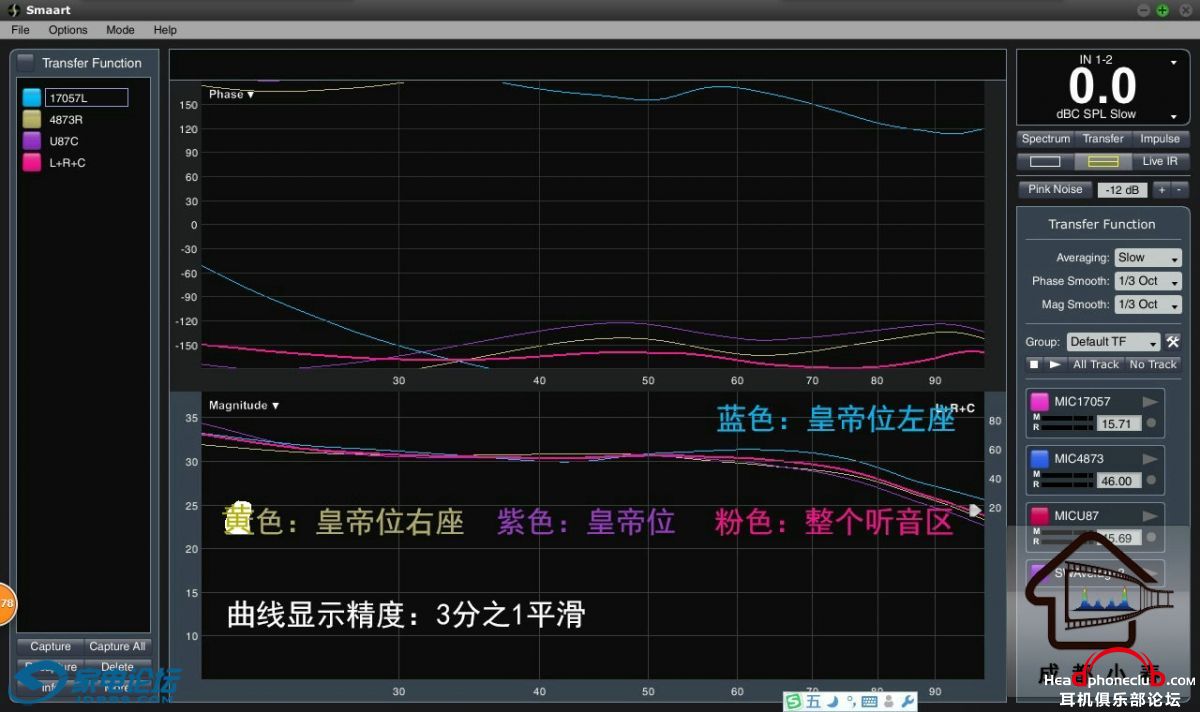Click the Capture button
Screen dimensions: 1200x712
tap(50, 647)
